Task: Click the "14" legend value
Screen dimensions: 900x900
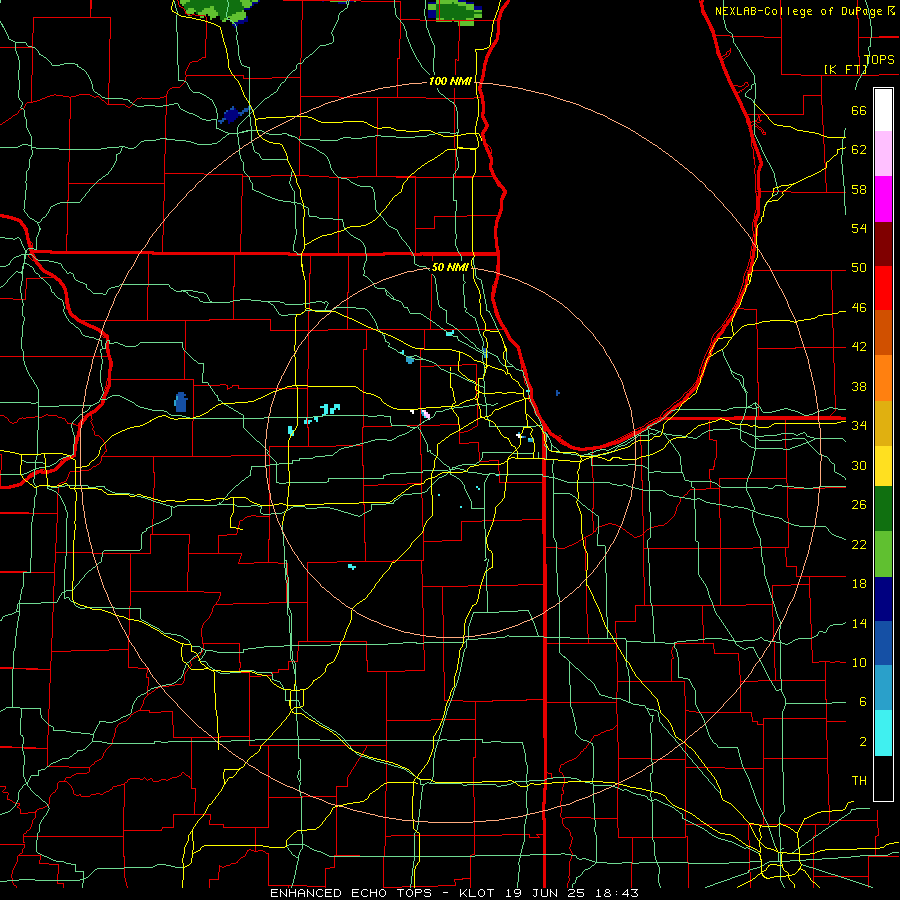Action: [859, 623]
